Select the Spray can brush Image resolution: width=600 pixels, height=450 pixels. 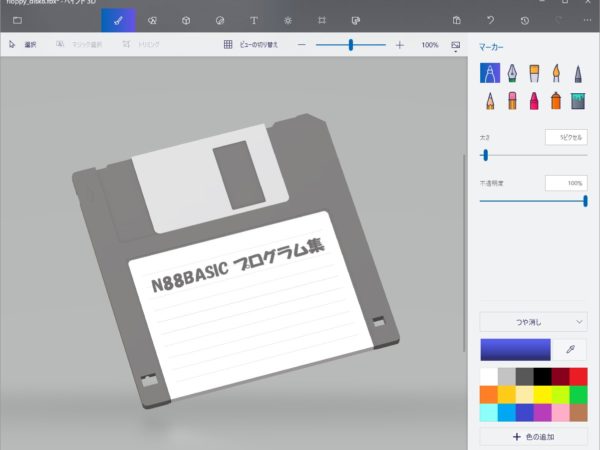pos(556,101)
